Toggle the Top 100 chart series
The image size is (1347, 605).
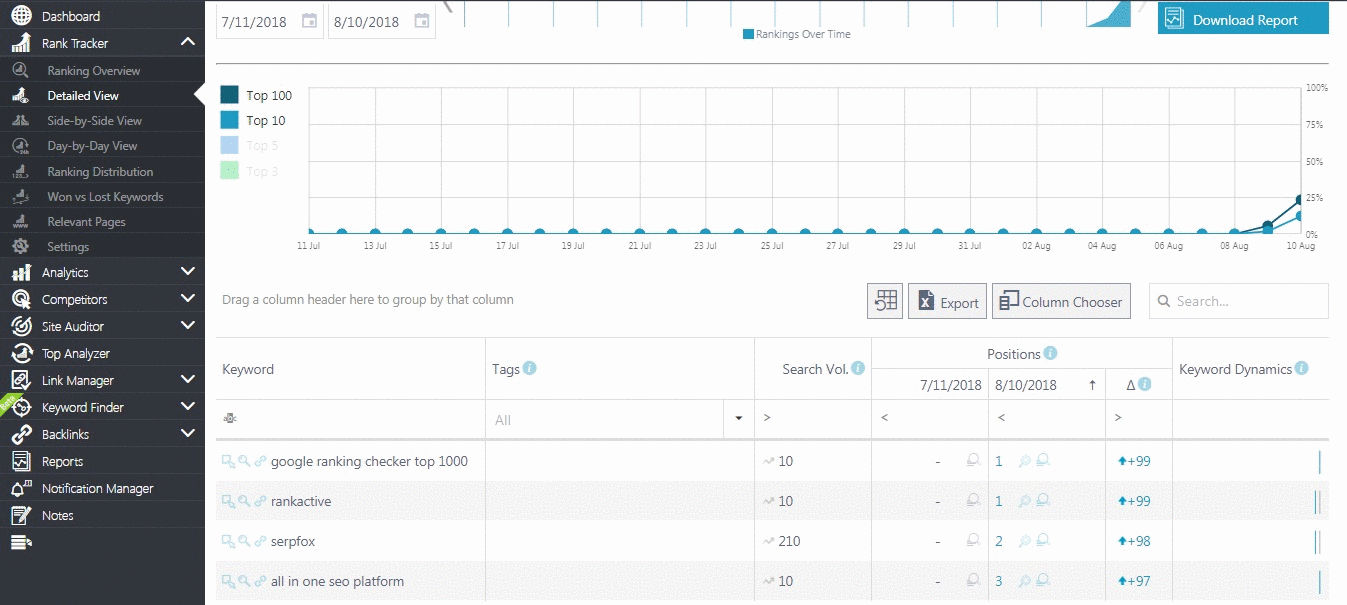point(256,95)
